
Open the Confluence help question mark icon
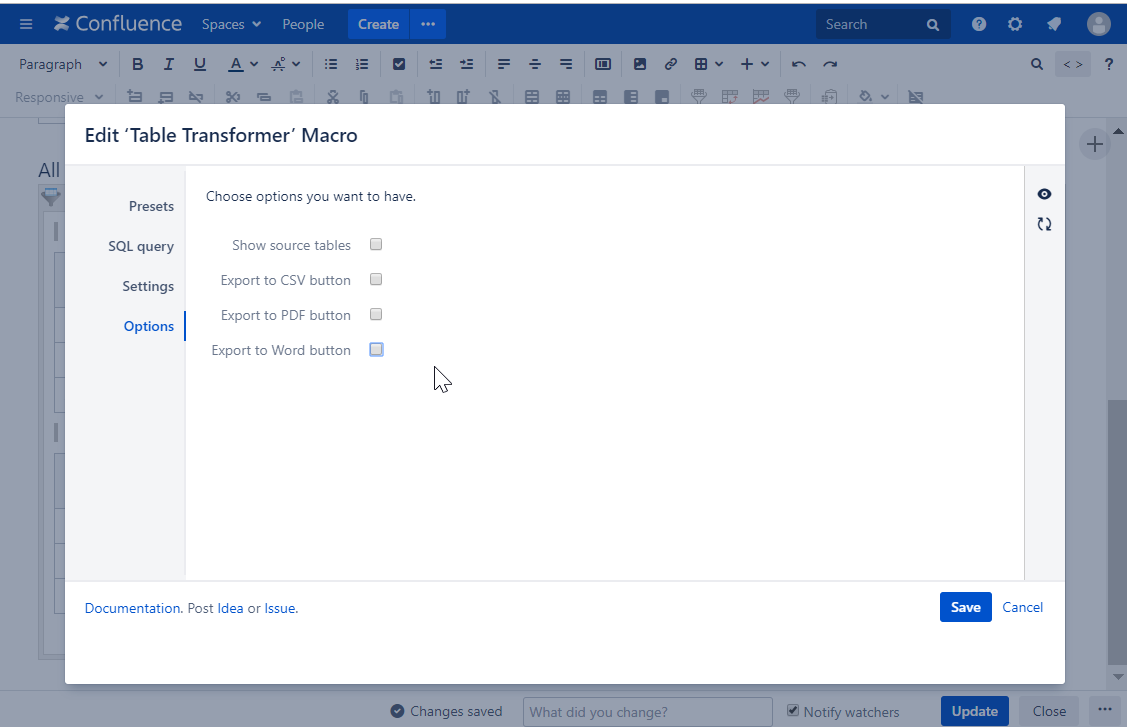[x=979, y=24]
